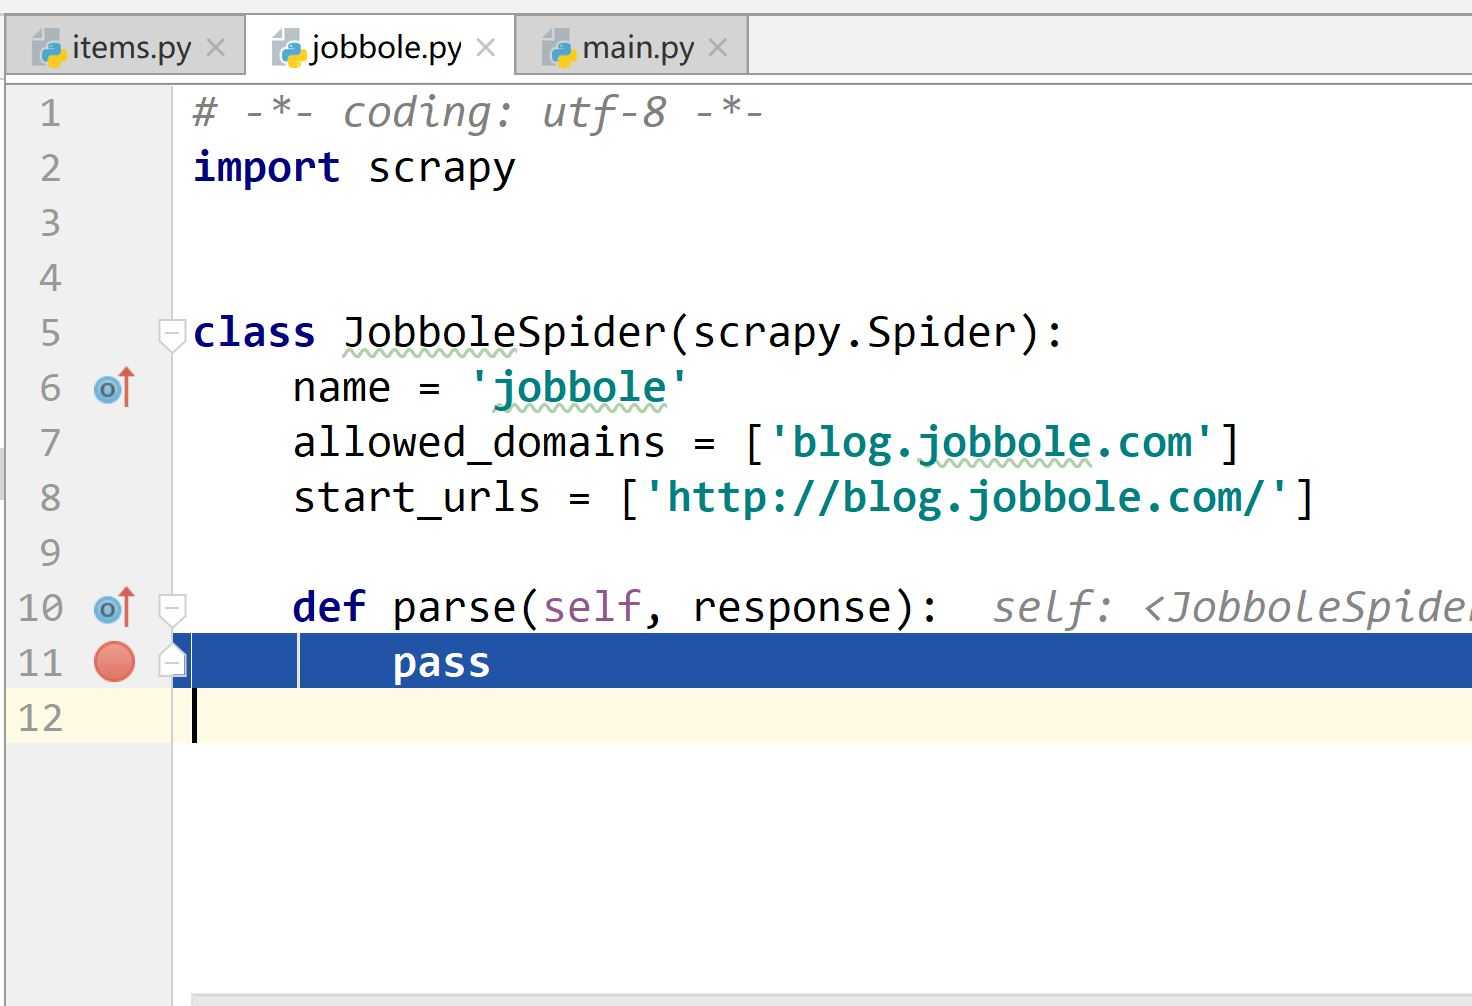Click the 'parse' method name
1472x1006 pixels.
(x=454, y=609)
